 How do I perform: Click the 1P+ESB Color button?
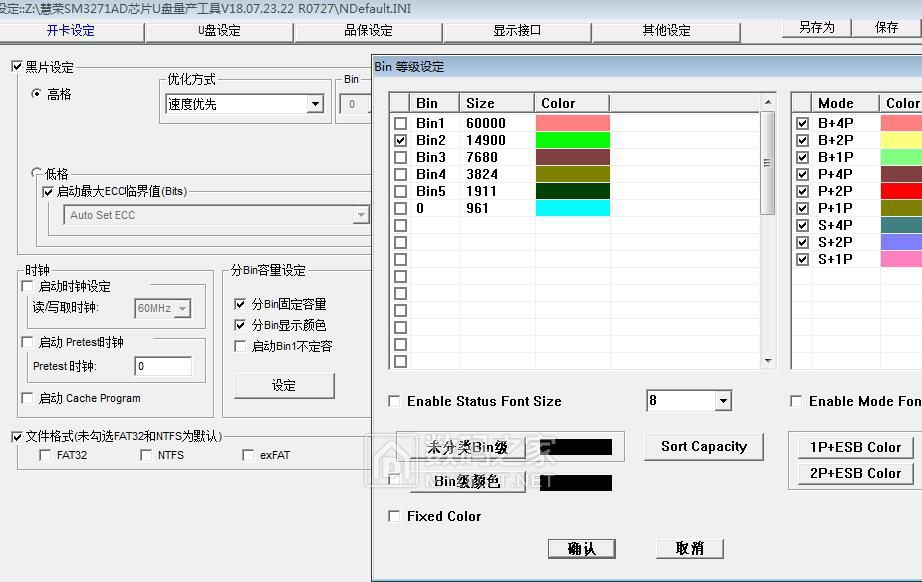tap(856, 447)
